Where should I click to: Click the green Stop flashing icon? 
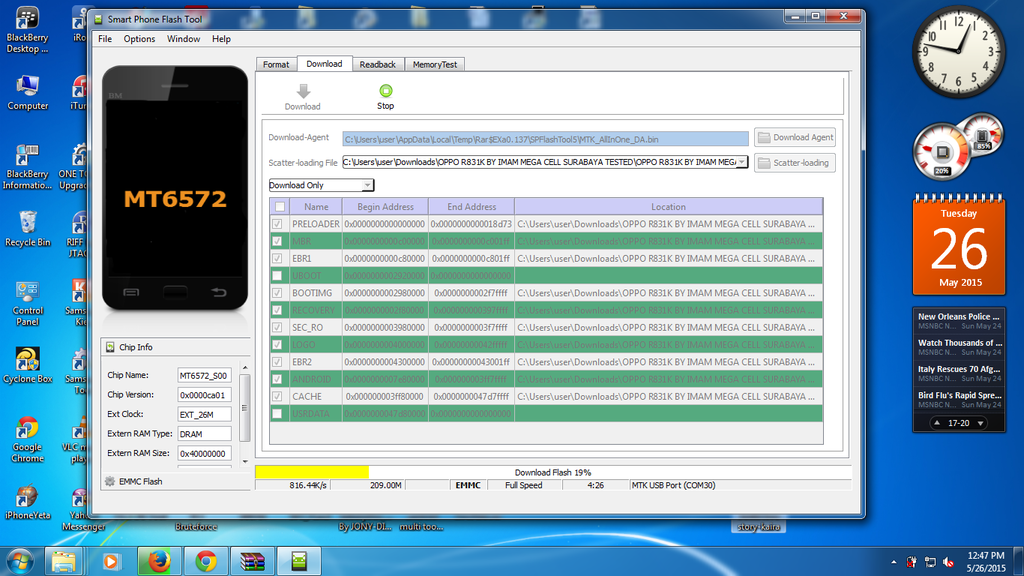click(385, 92)
